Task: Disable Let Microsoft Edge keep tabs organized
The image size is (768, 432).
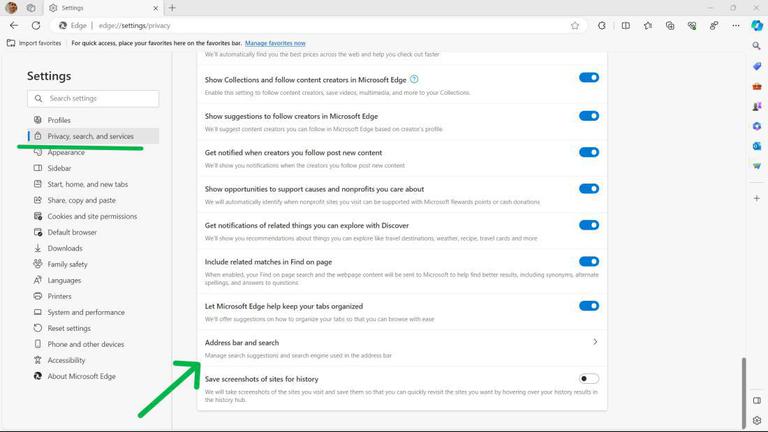Action: point(589,306)
